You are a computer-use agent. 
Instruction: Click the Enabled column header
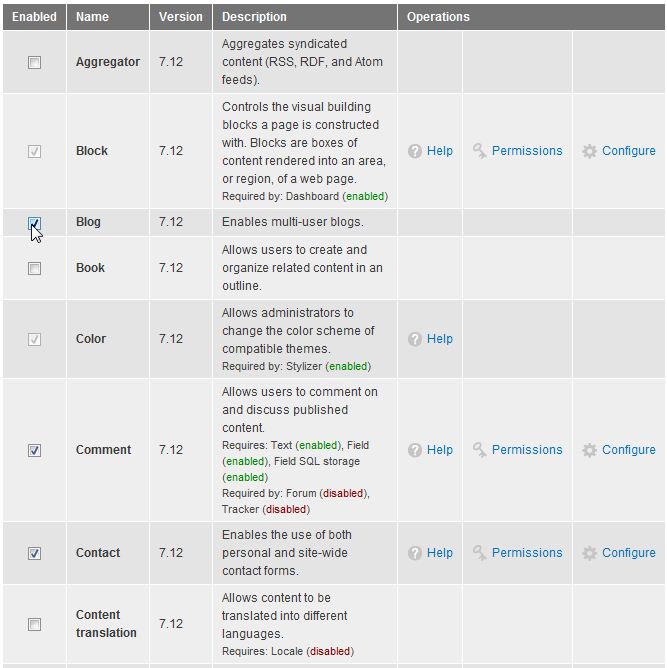tap(34, 17)
